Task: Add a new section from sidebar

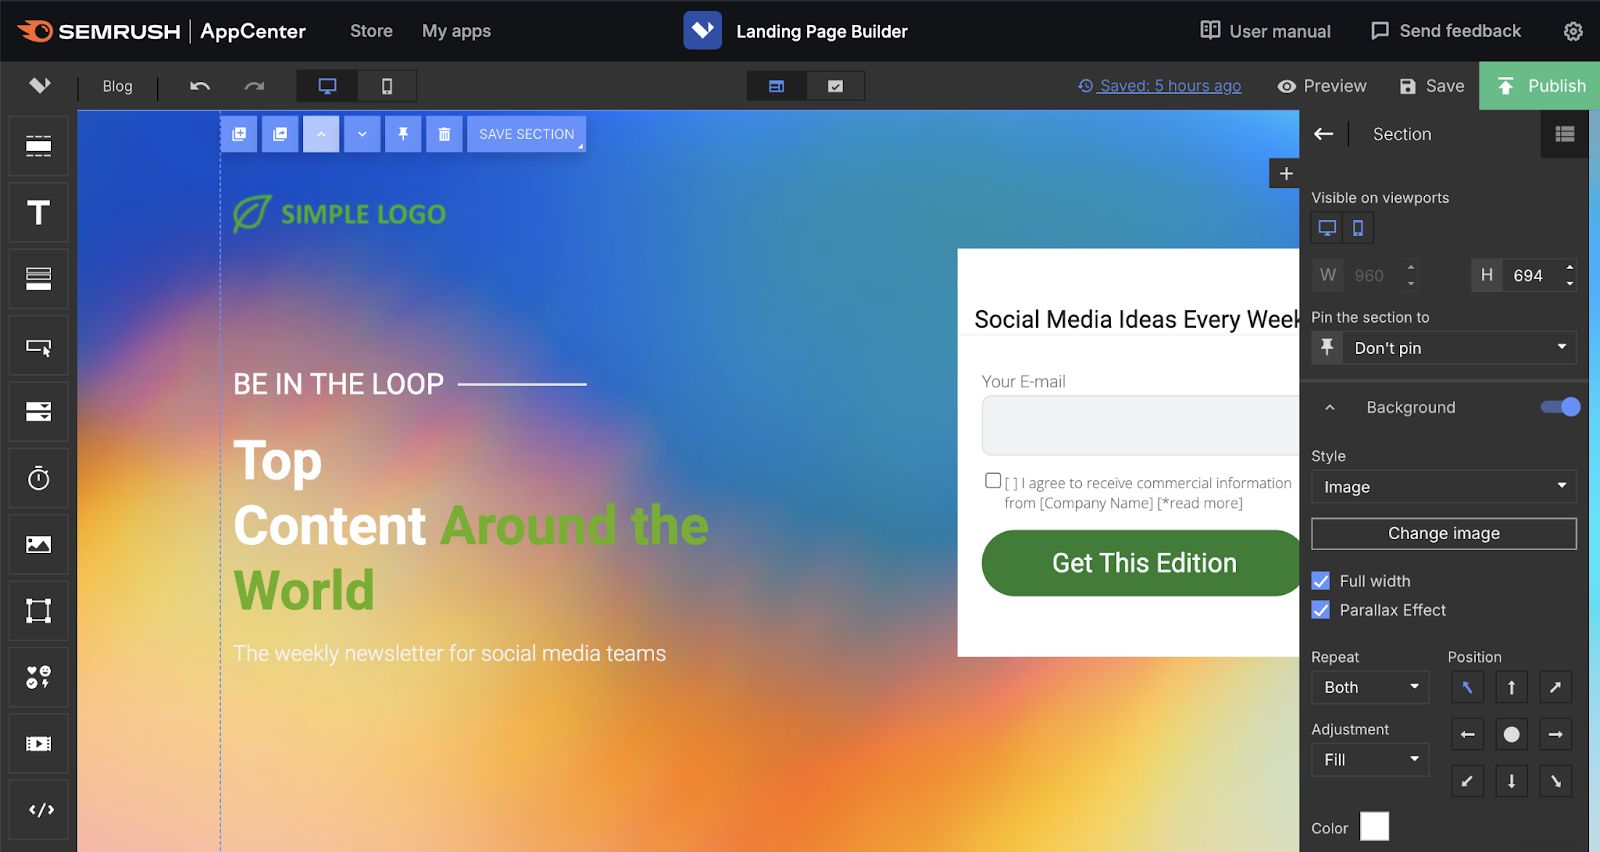Action: [38, 147]
